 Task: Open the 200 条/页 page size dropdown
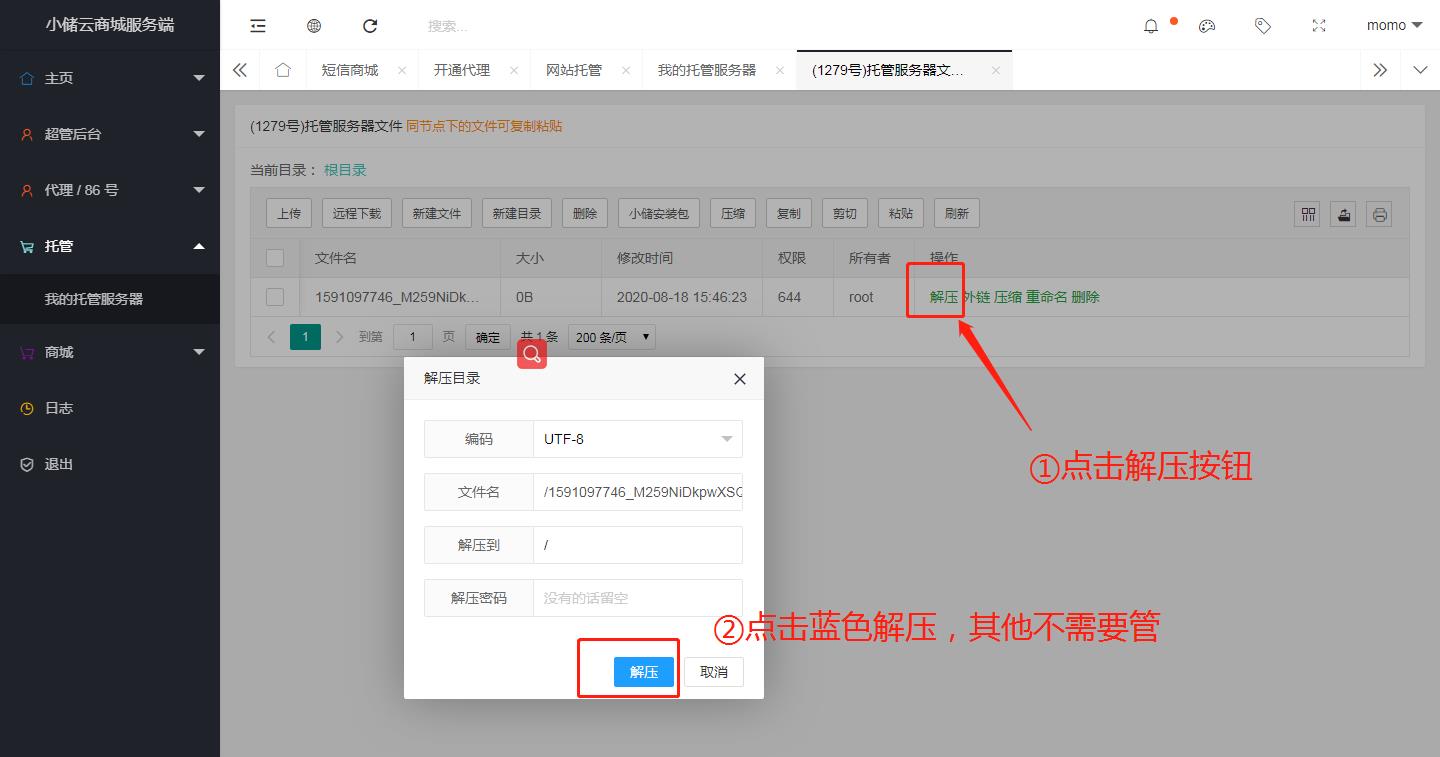[612, 337]
